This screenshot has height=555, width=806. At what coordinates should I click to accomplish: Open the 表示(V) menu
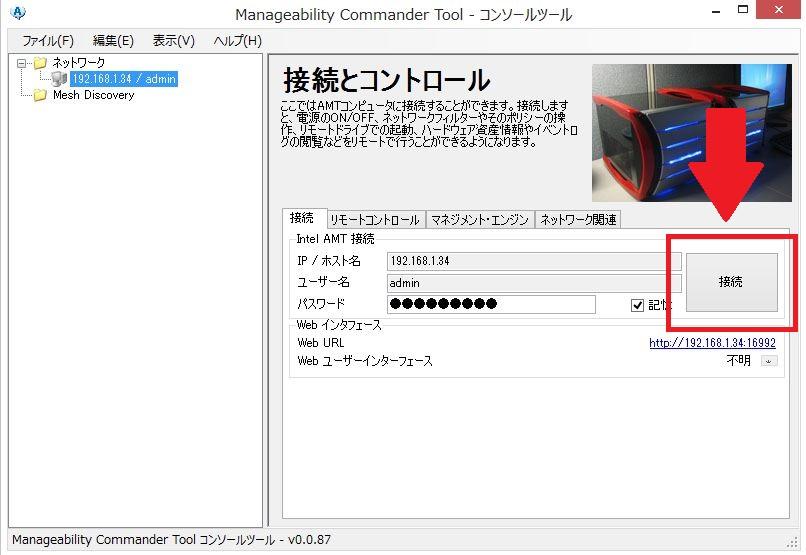coord(174,41)
